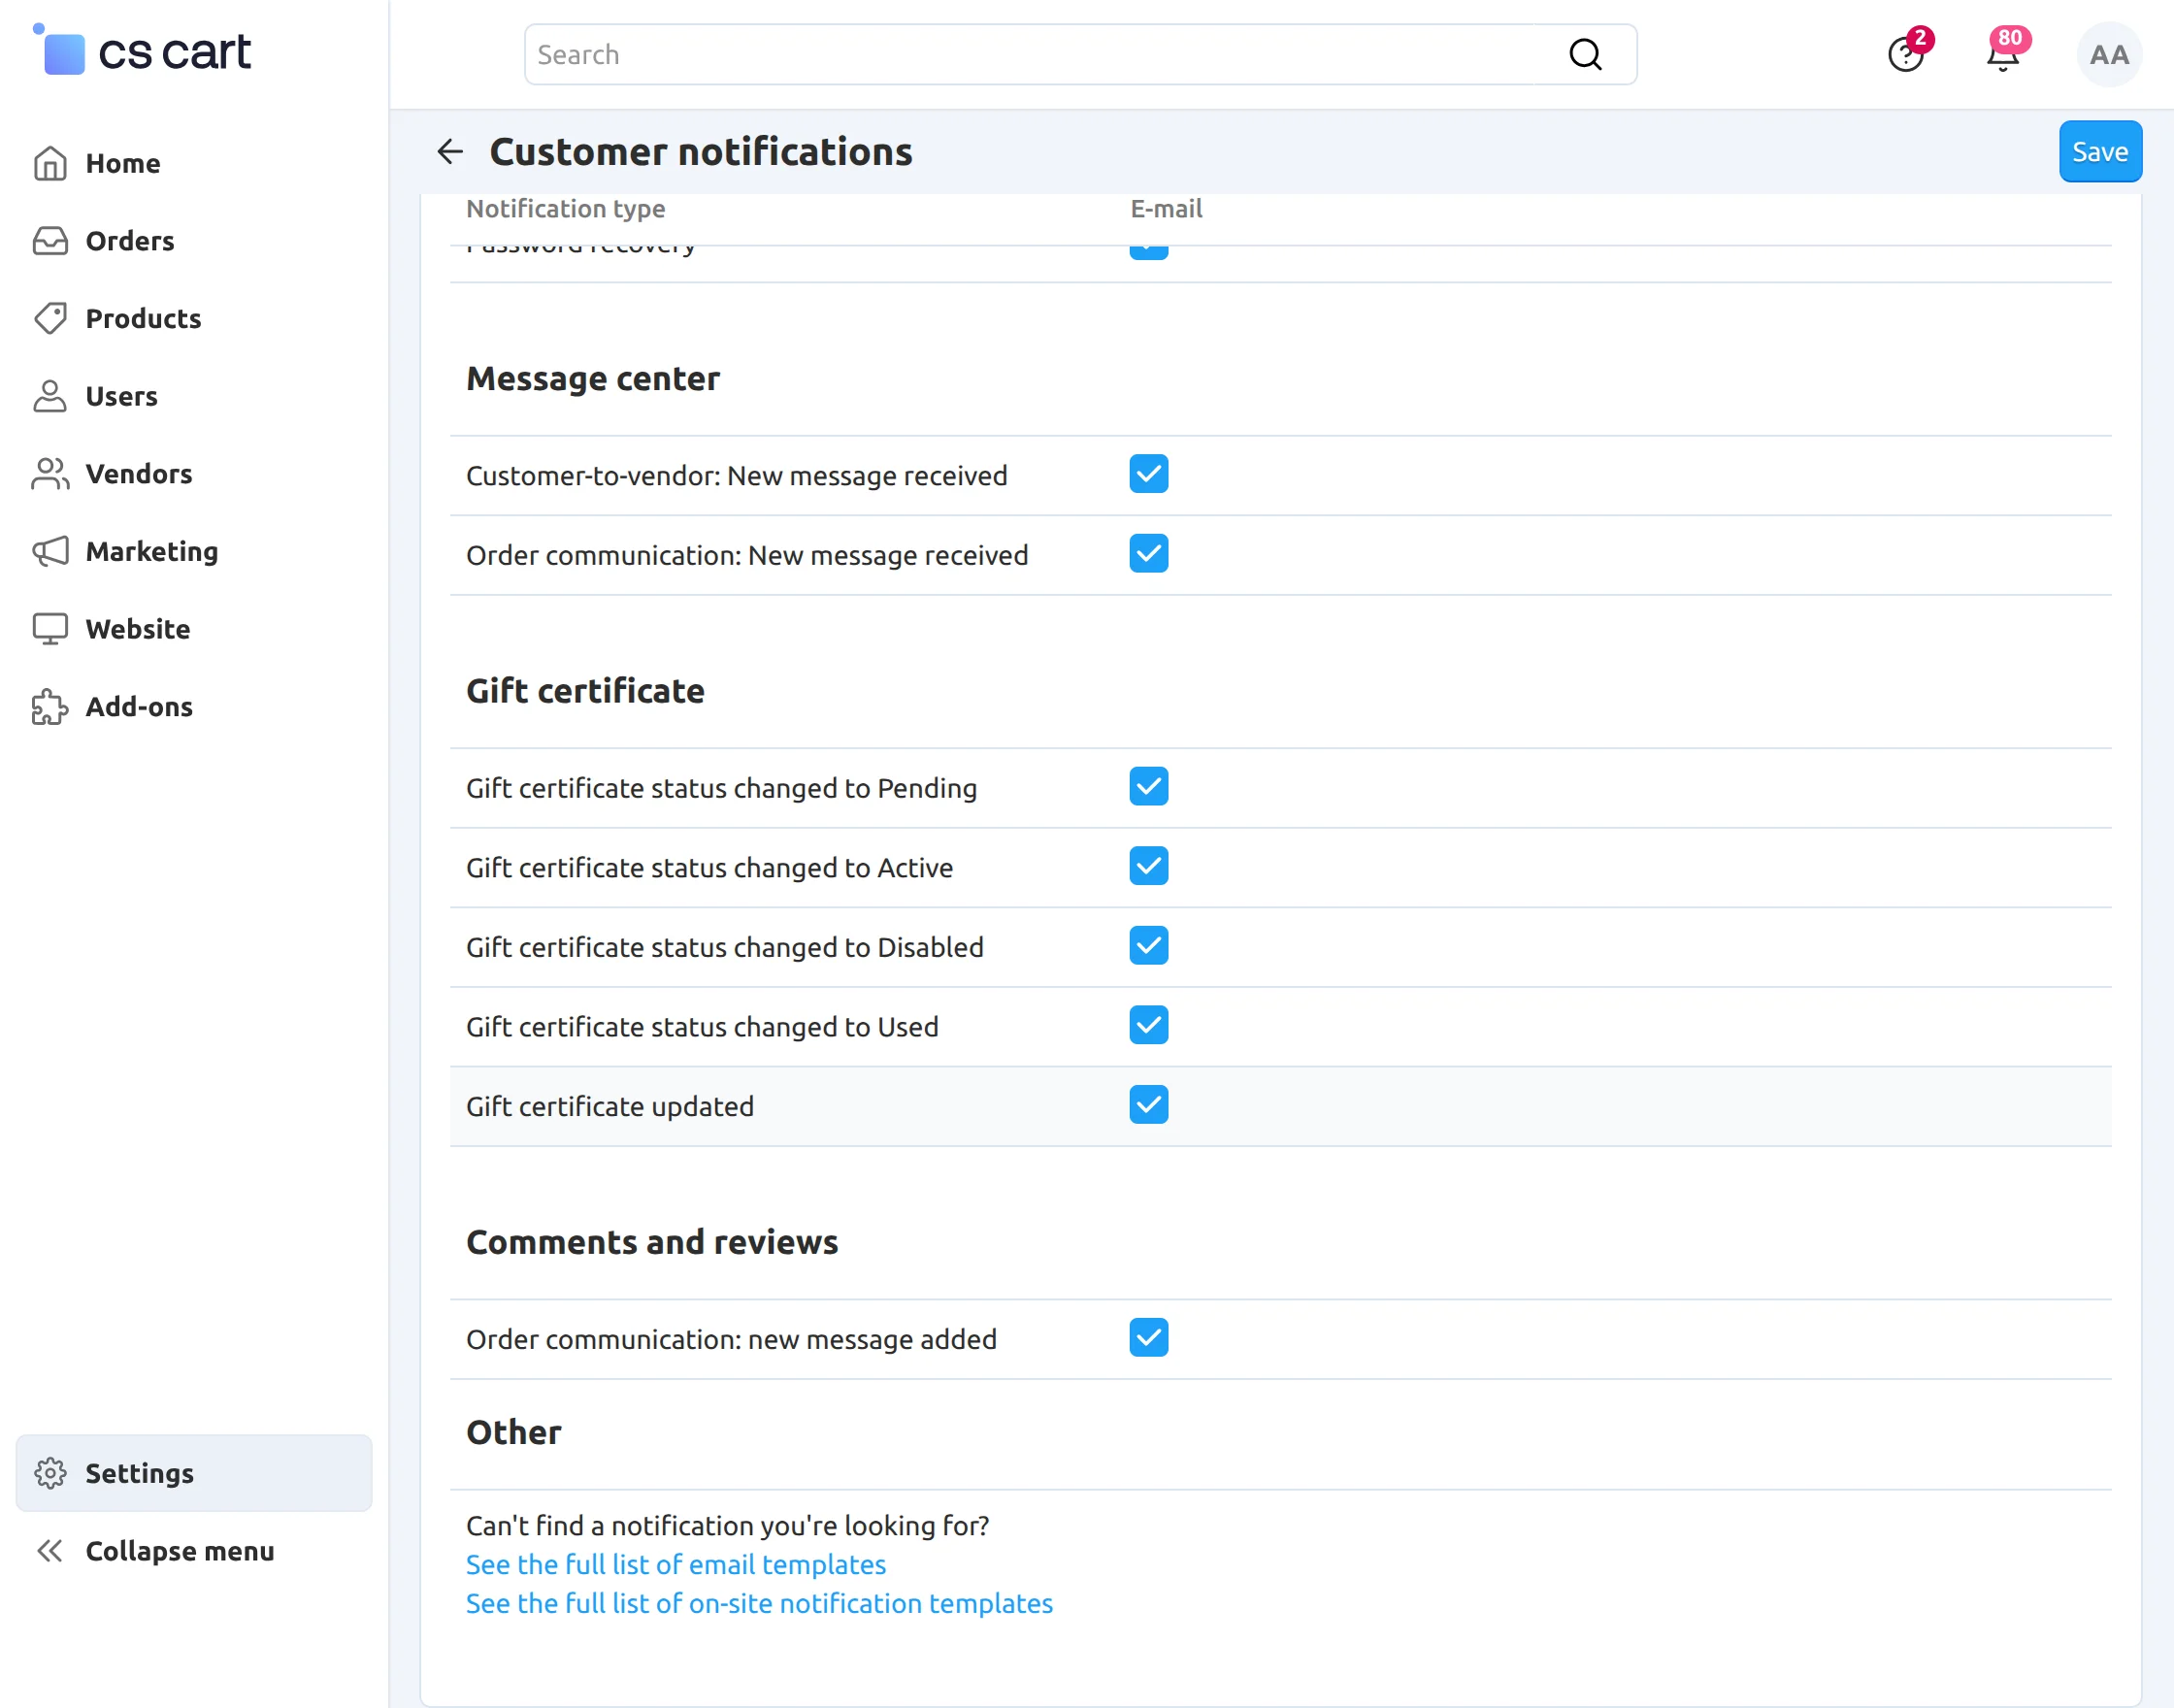Toggle Gift certificate status changed to Disabled
The width and height of the screenshot is (2174, 1708).
[1149, 945]
